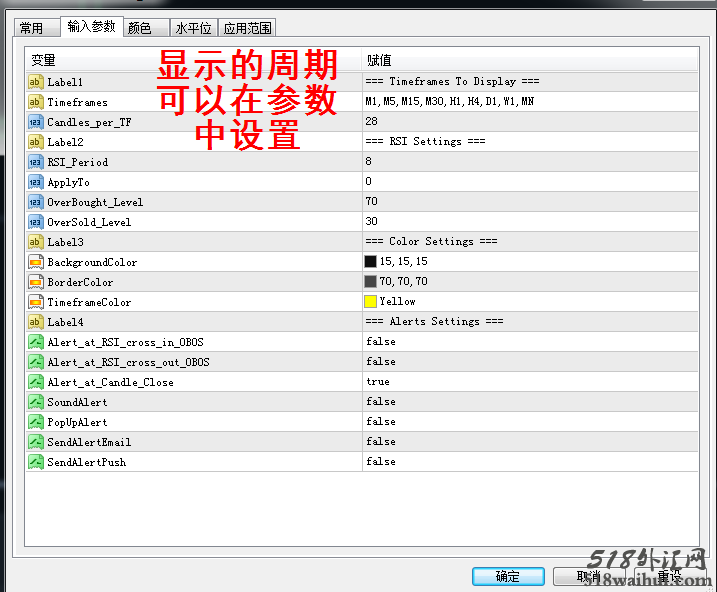
Task: Click the 取消 button
Action: tap(589, 576)
